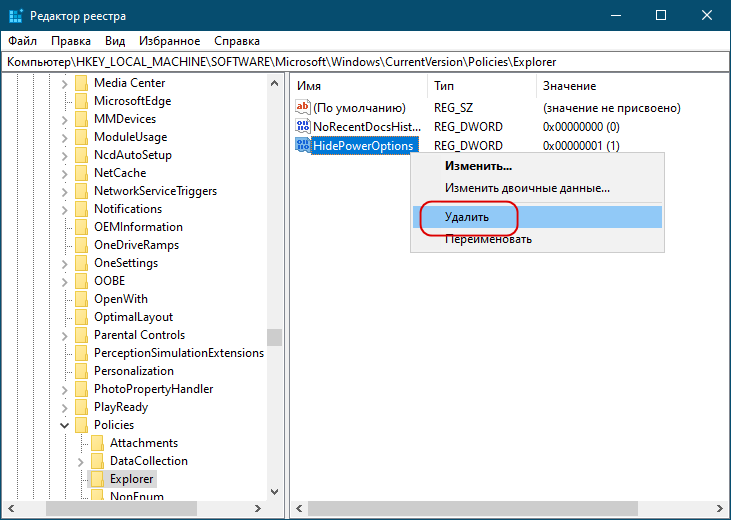Click the 0x00000001 (1) data cell
Viewport: 731px width, 520px height.
(581, 146)
